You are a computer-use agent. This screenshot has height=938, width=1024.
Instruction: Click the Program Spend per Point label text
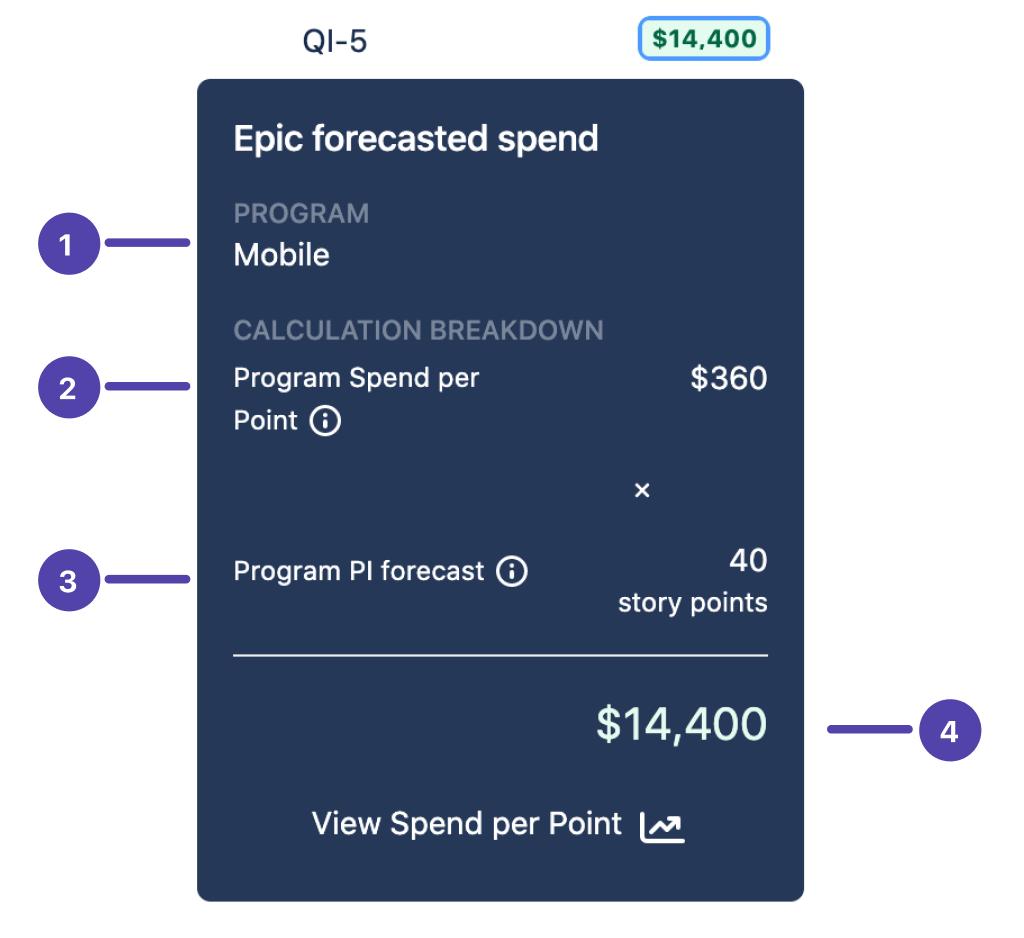pyautogui.click(x=356, y=379)
